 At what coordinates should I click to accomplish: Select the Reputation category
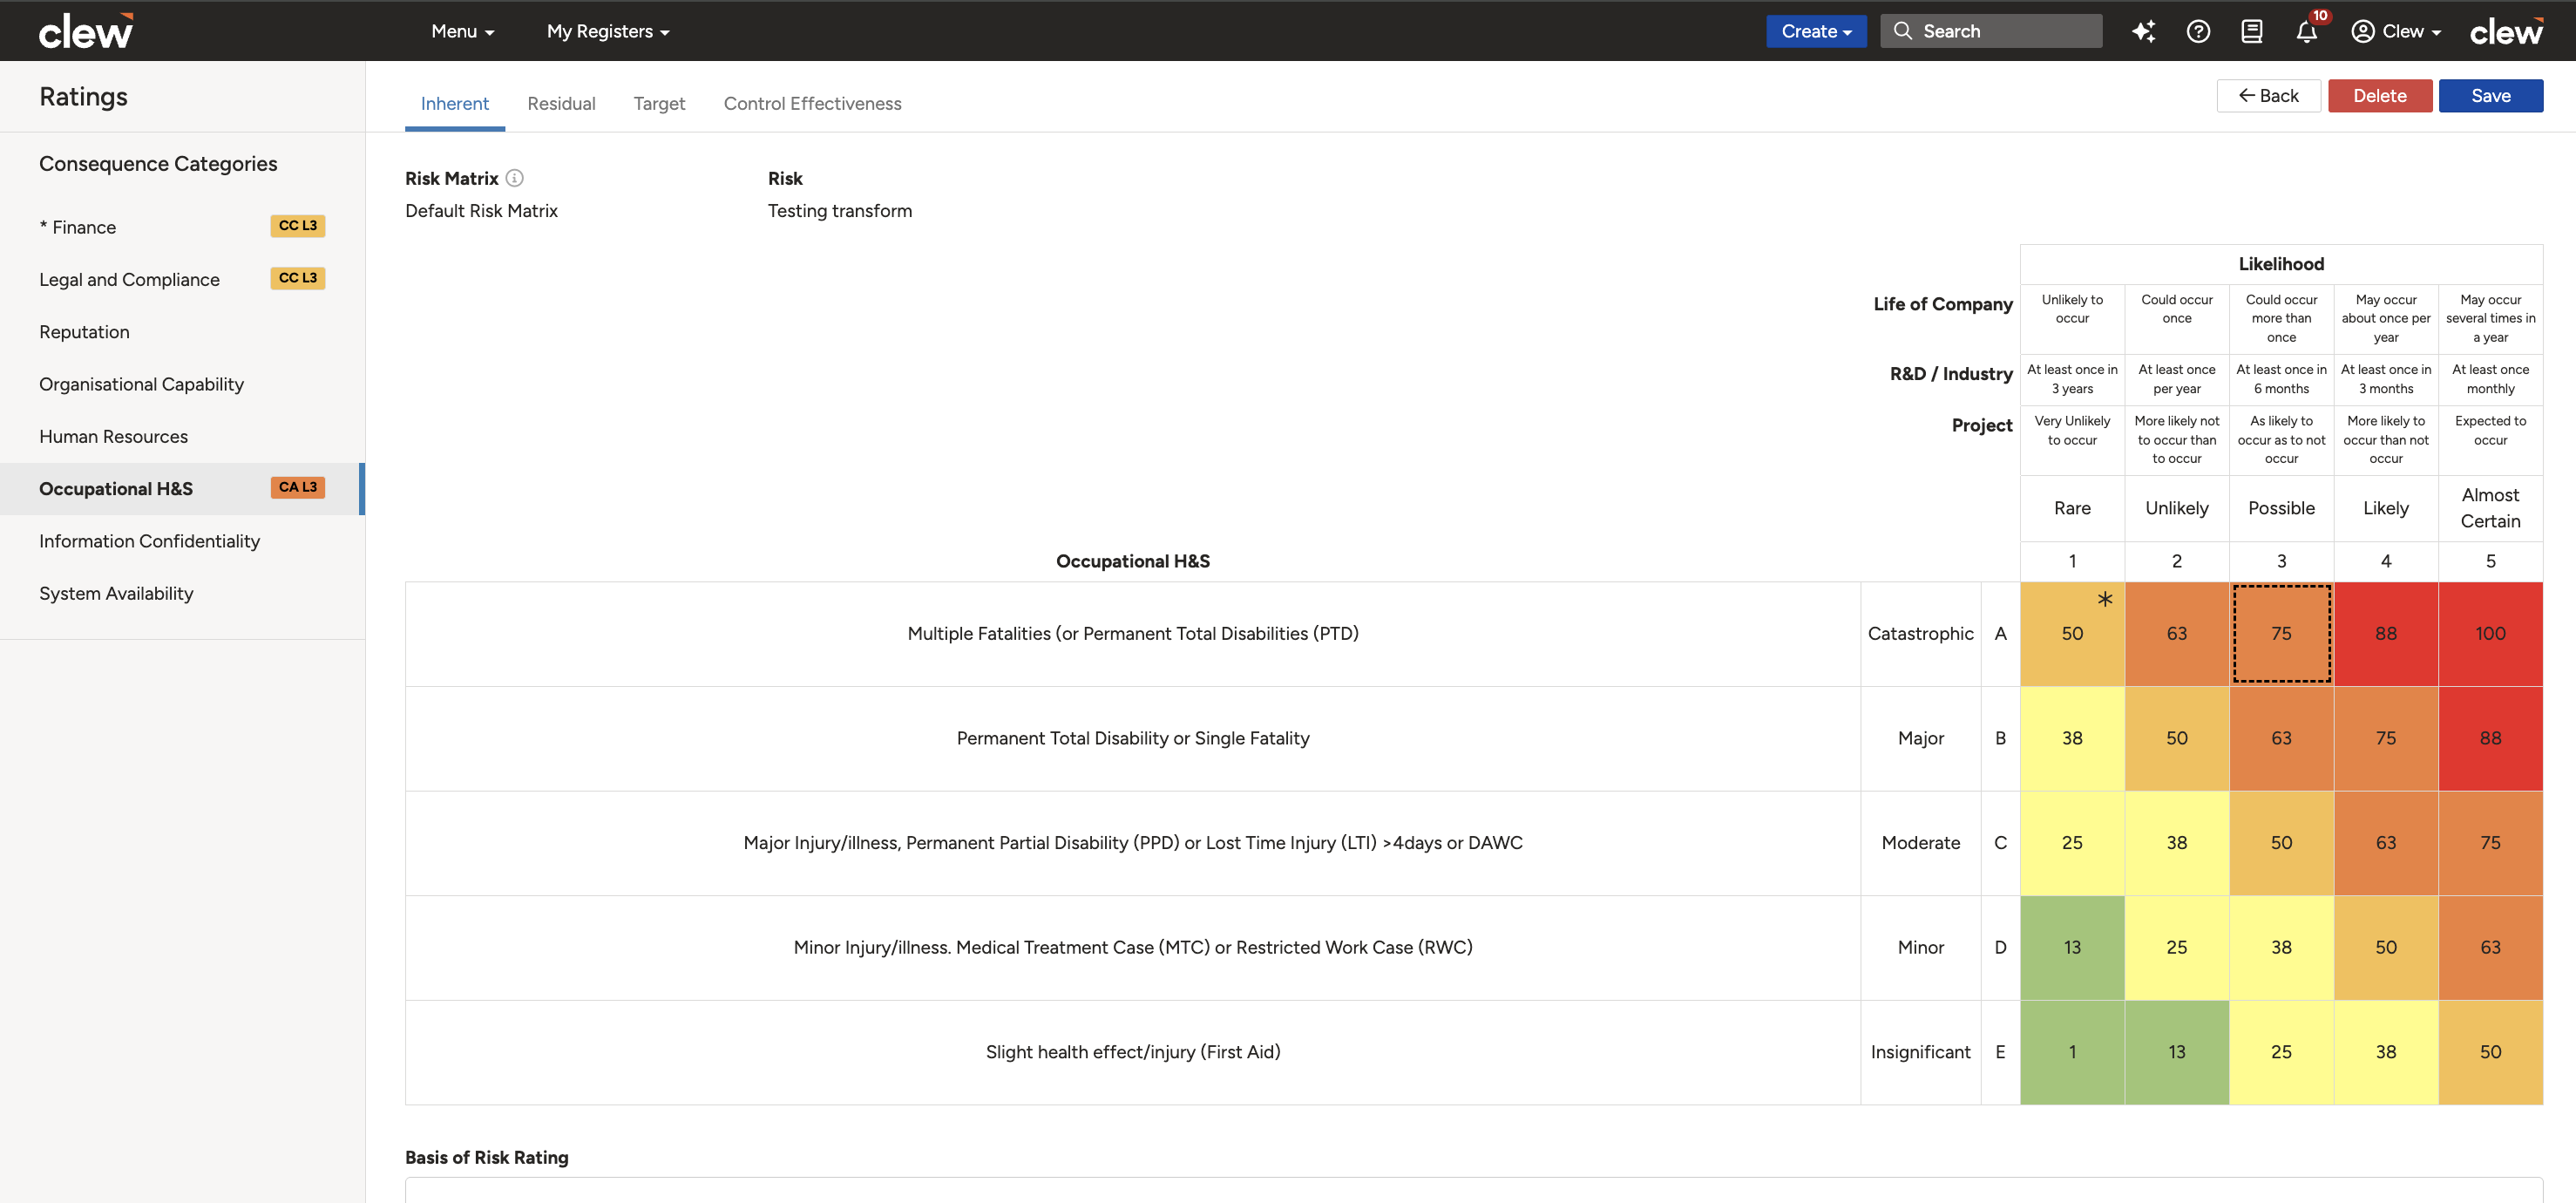182,332
